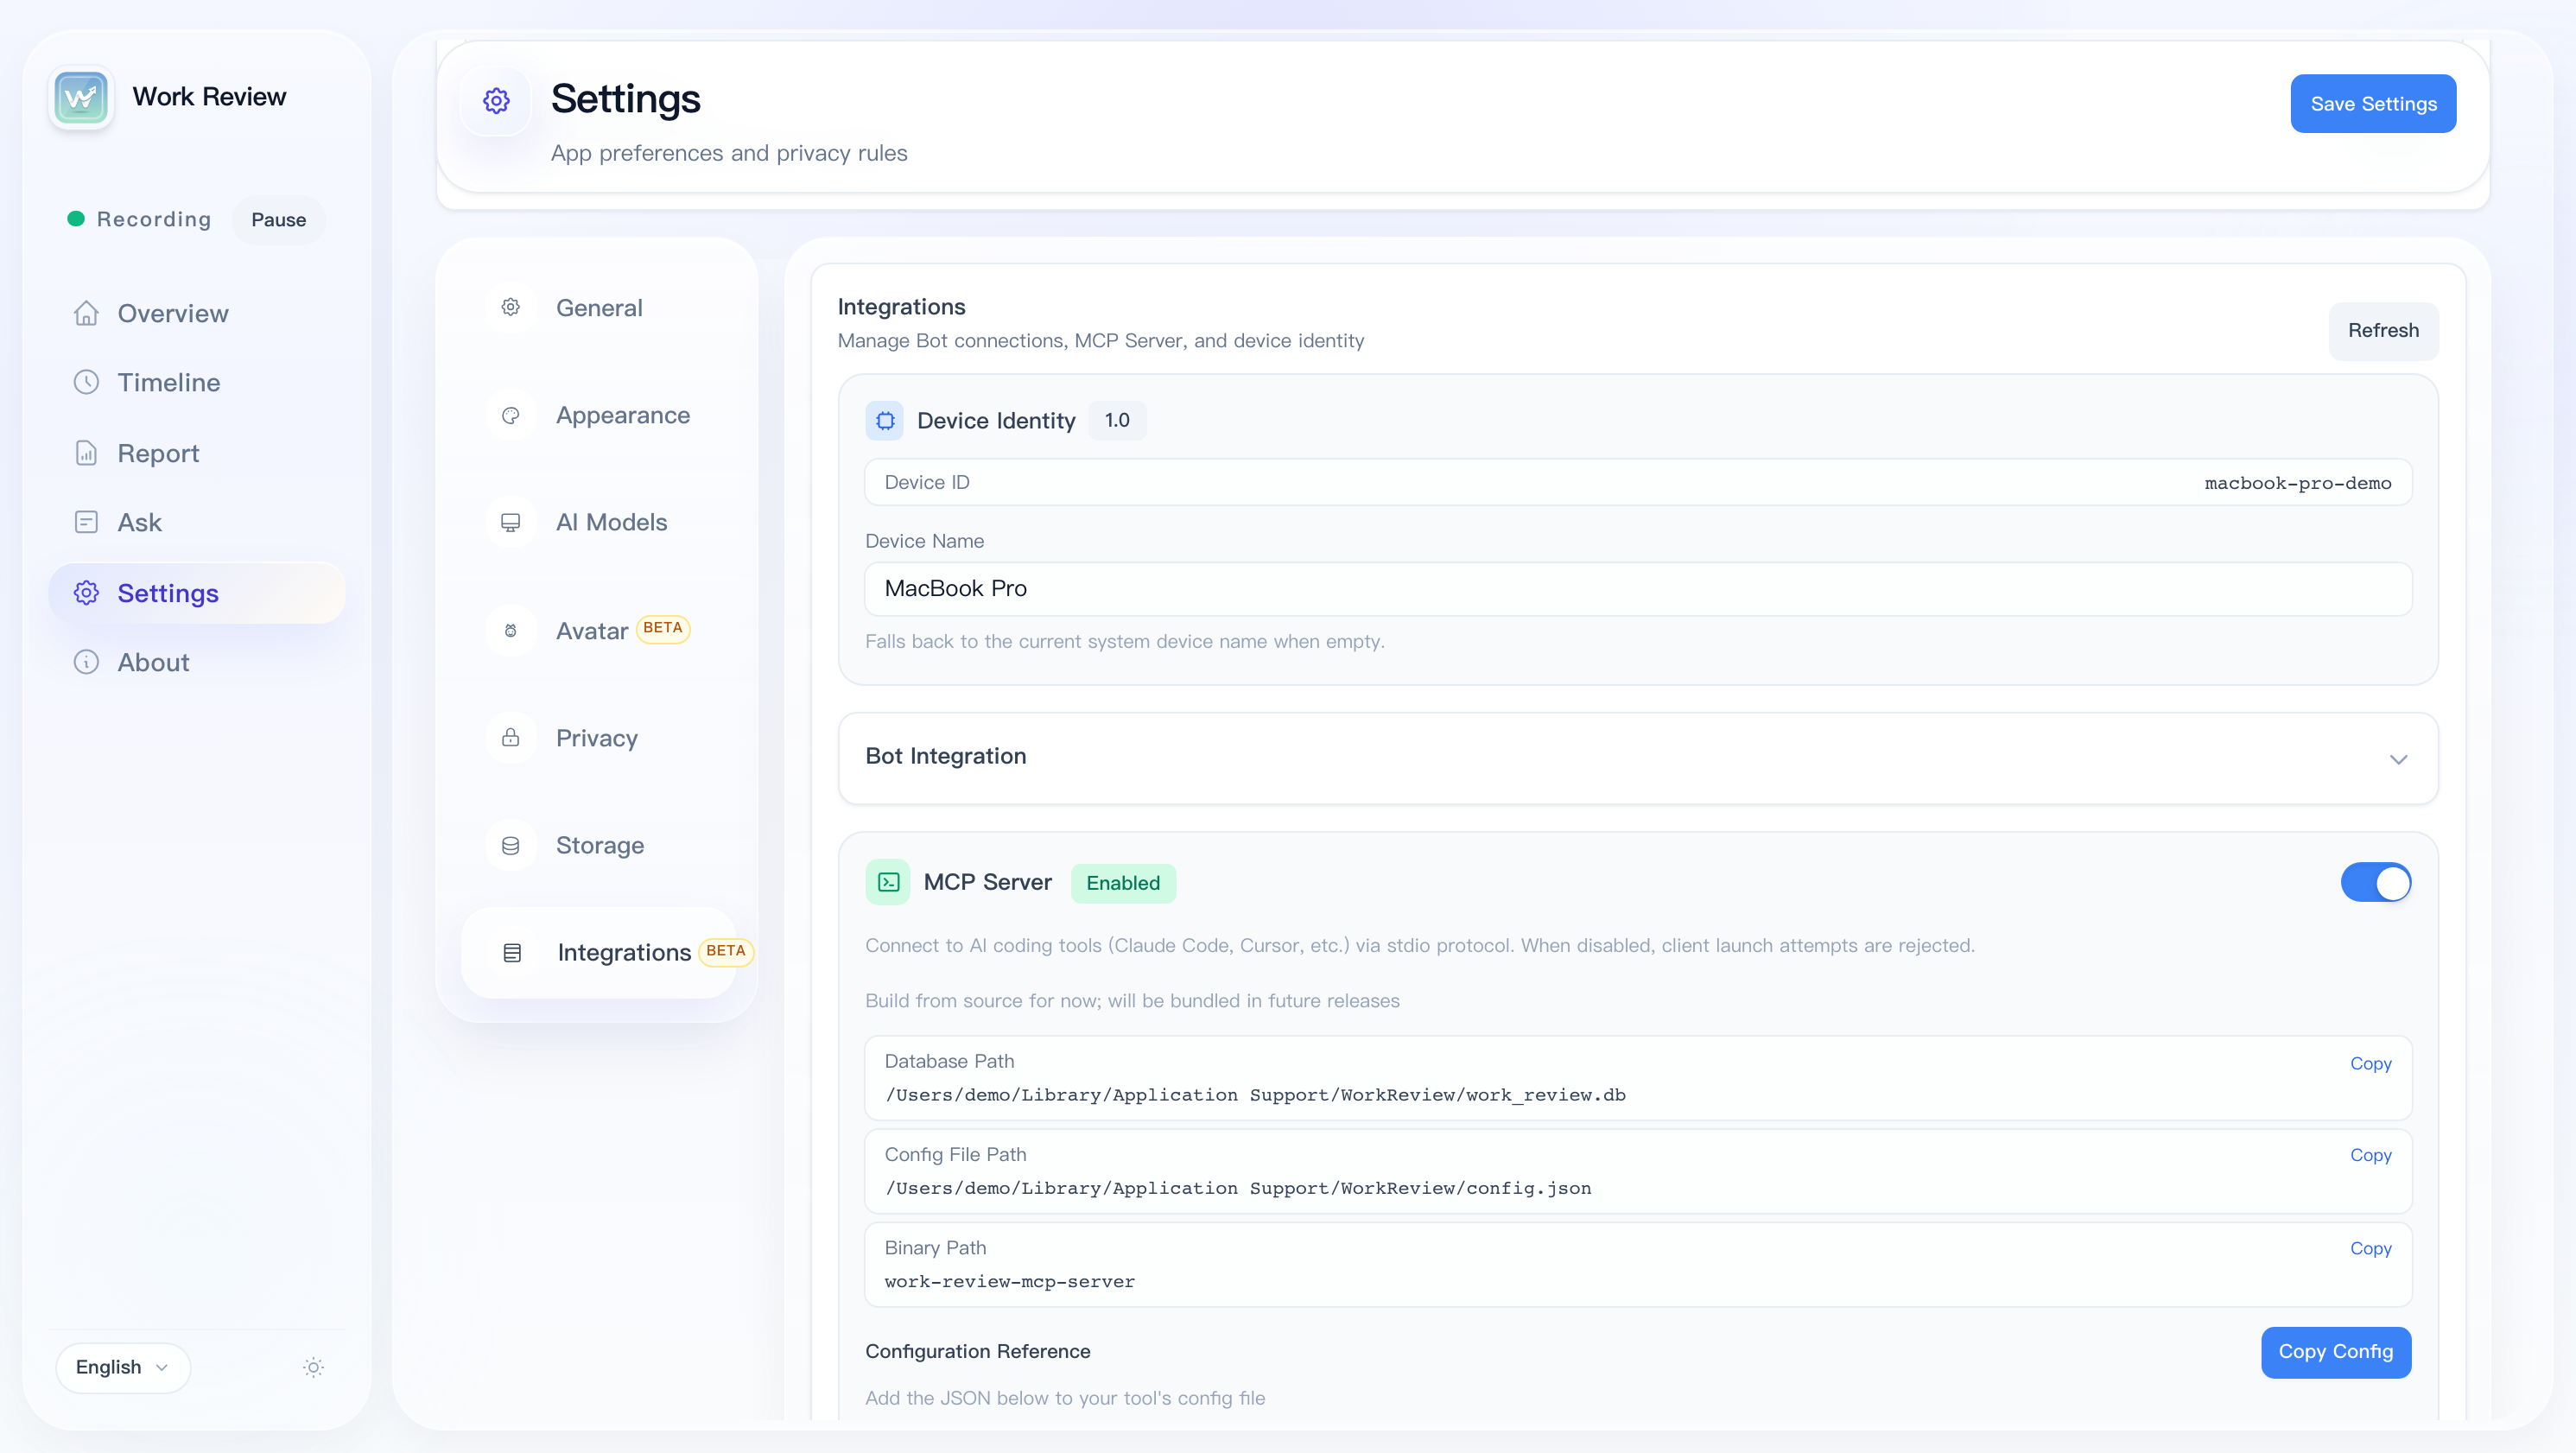The height and width of the screenshot is (1453, 2576).
Task: Expand the Bot Integration section
Action: tap(2398, 759)
